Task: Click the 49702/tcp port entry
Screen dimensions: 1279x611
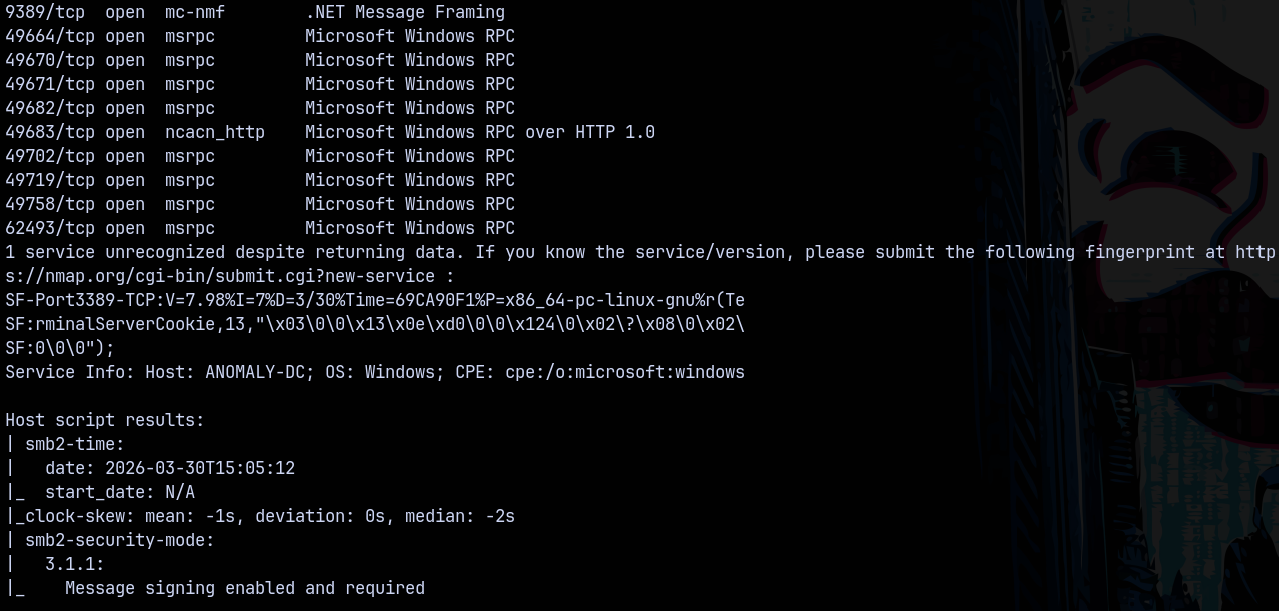Action: pyautogui.click(x=50, y=156)
